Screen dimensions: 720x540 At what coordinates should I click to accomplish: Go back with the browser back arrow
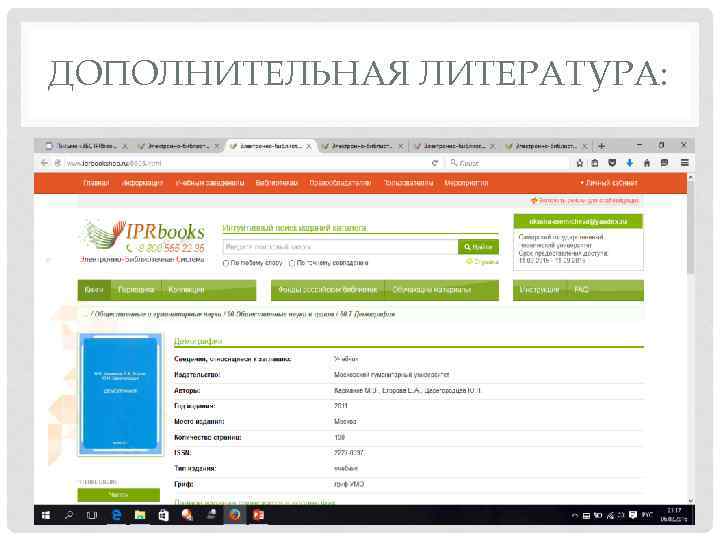tap(44, 163)
